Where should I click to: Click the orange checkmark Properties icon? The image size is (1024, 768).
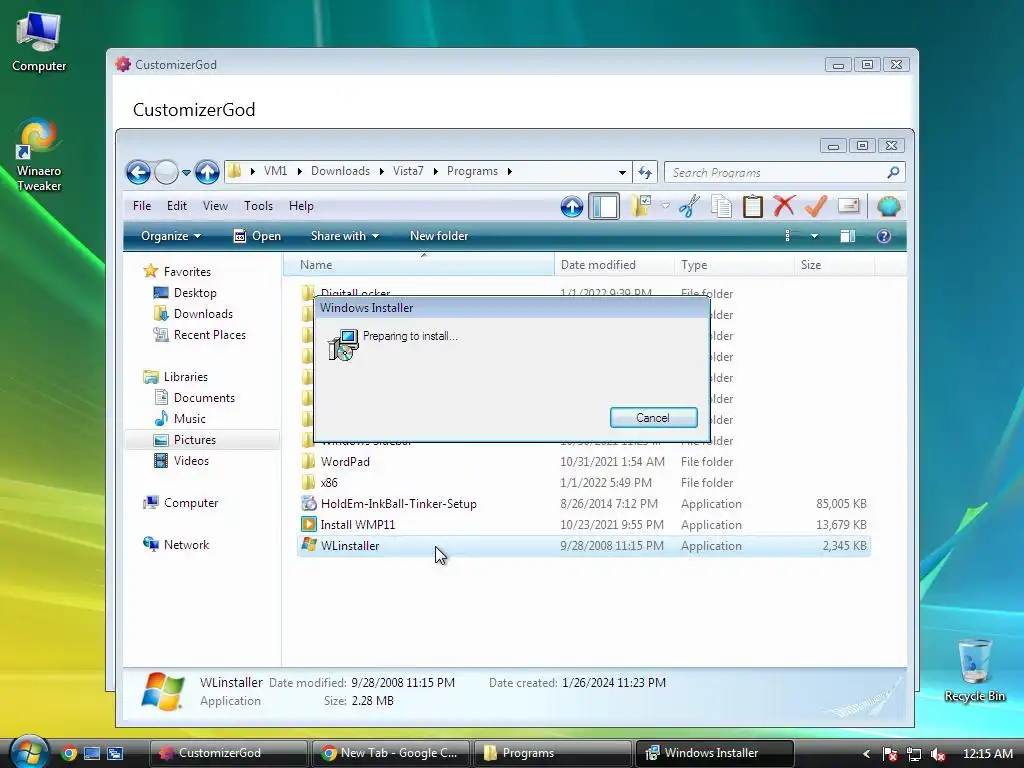816,206
